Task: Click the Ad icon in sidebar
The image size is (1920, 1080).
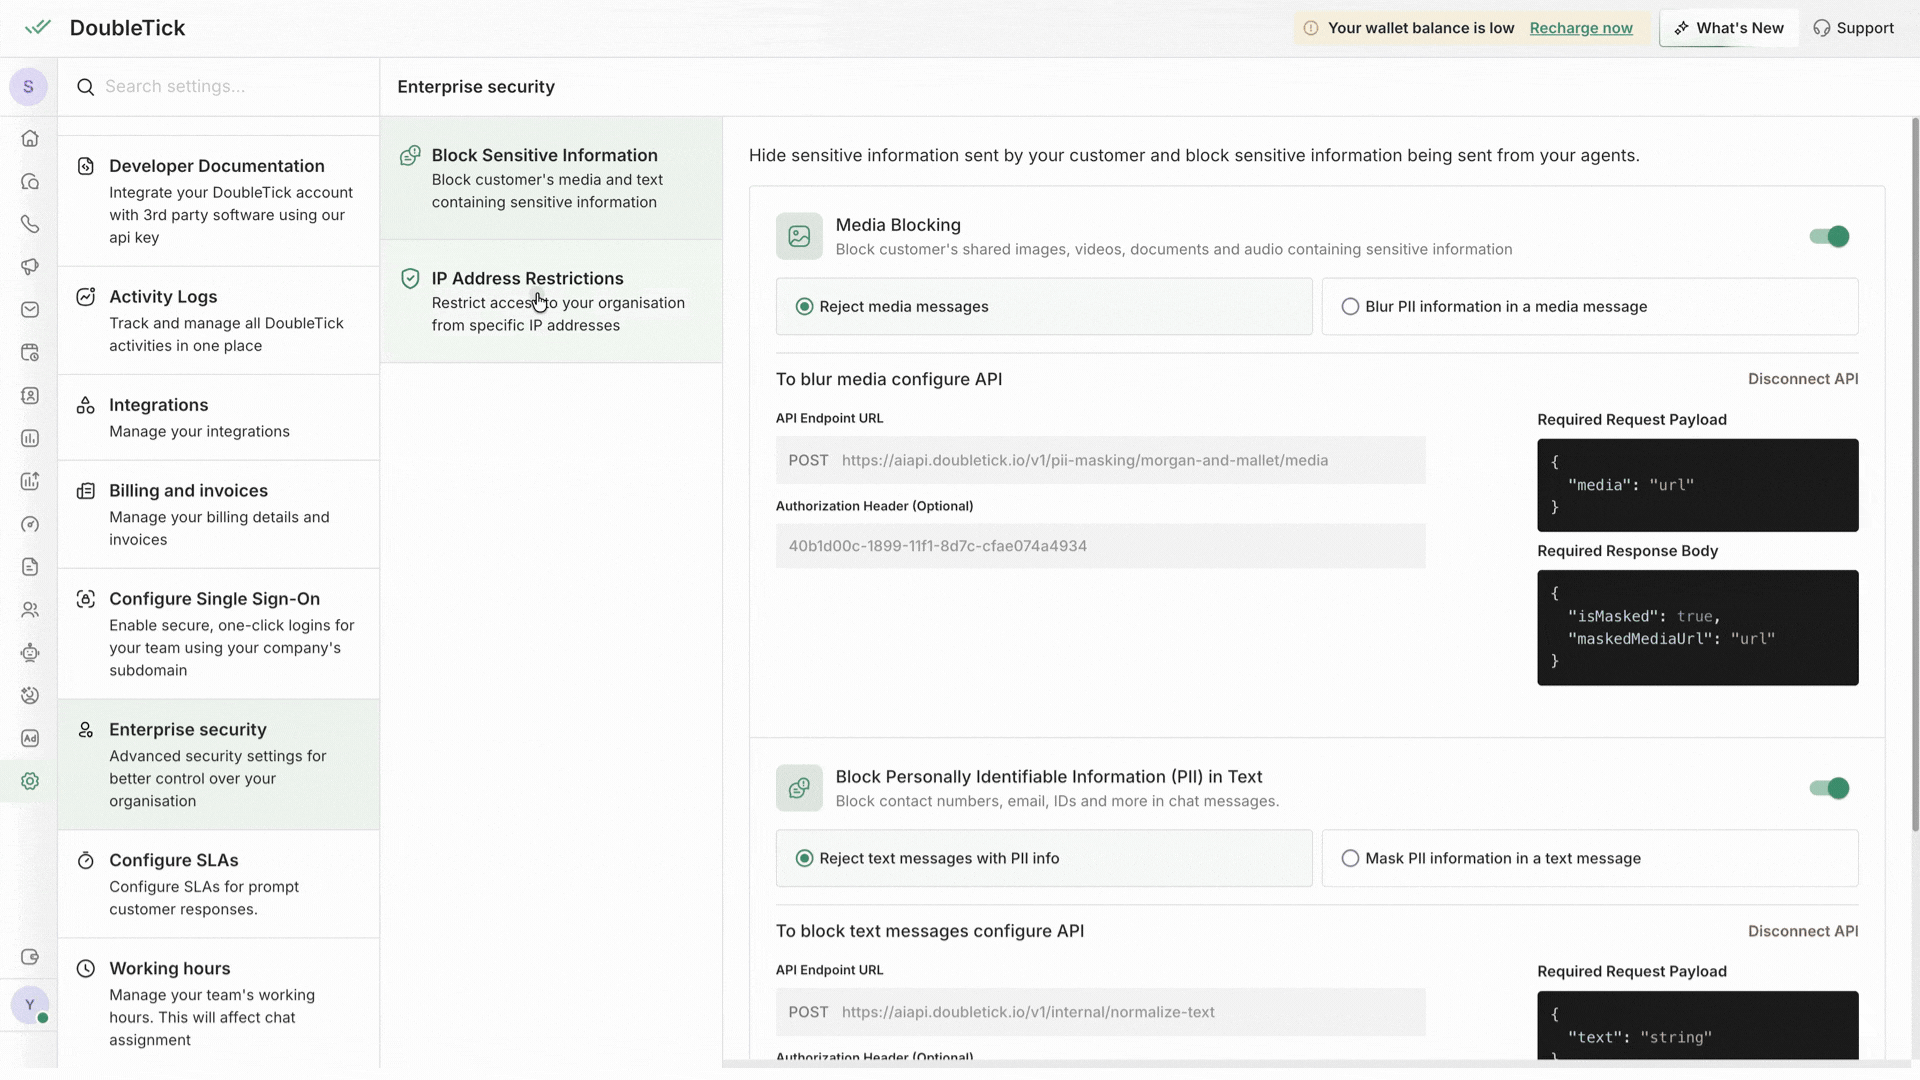Action: pyautogui.click(x=30, y=739)
